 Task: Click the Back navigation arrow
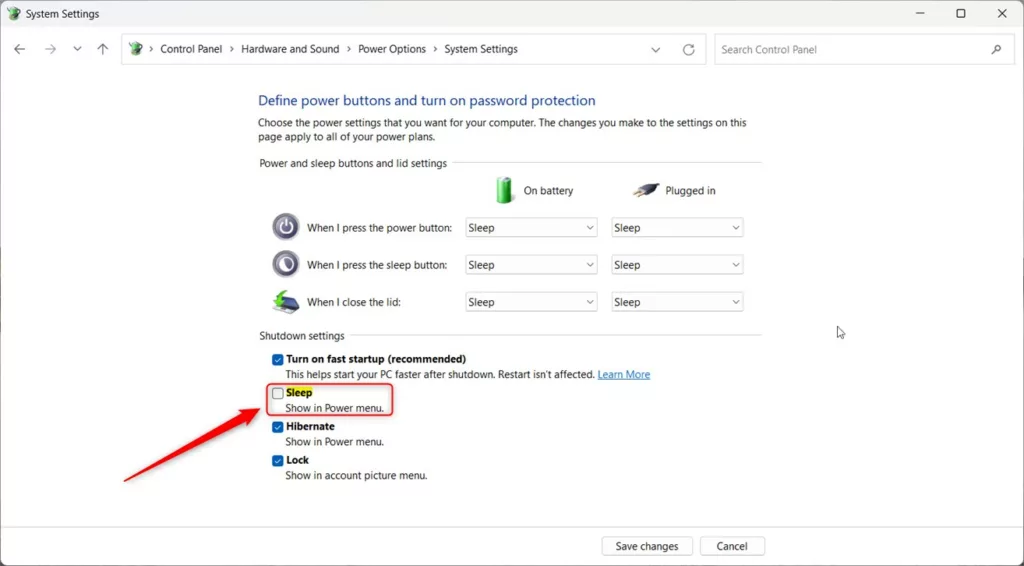(20, 49)
